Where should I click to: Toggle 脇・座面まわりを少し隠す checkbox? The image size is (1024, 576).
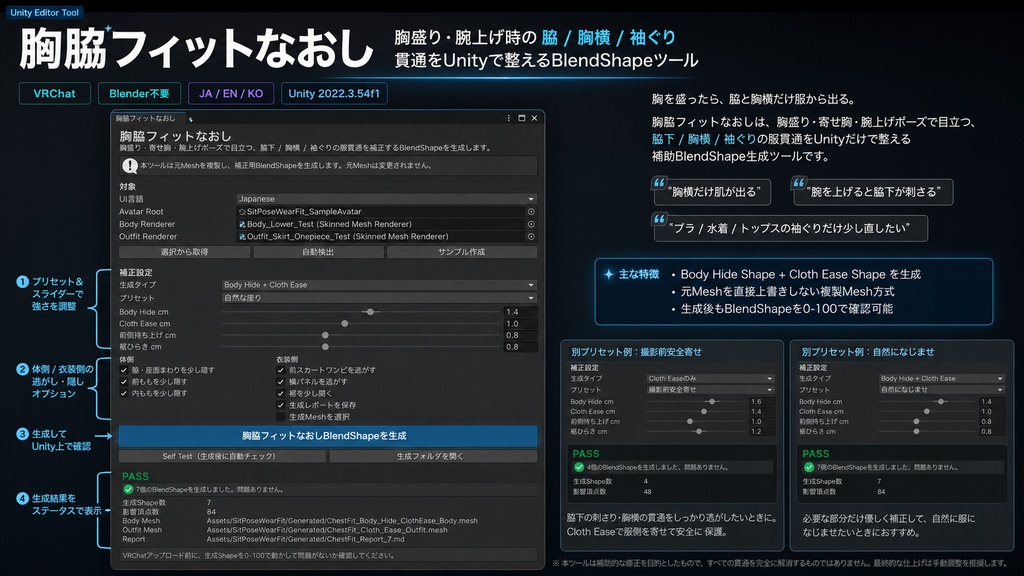pyautogui.click(x=124, y=370)
